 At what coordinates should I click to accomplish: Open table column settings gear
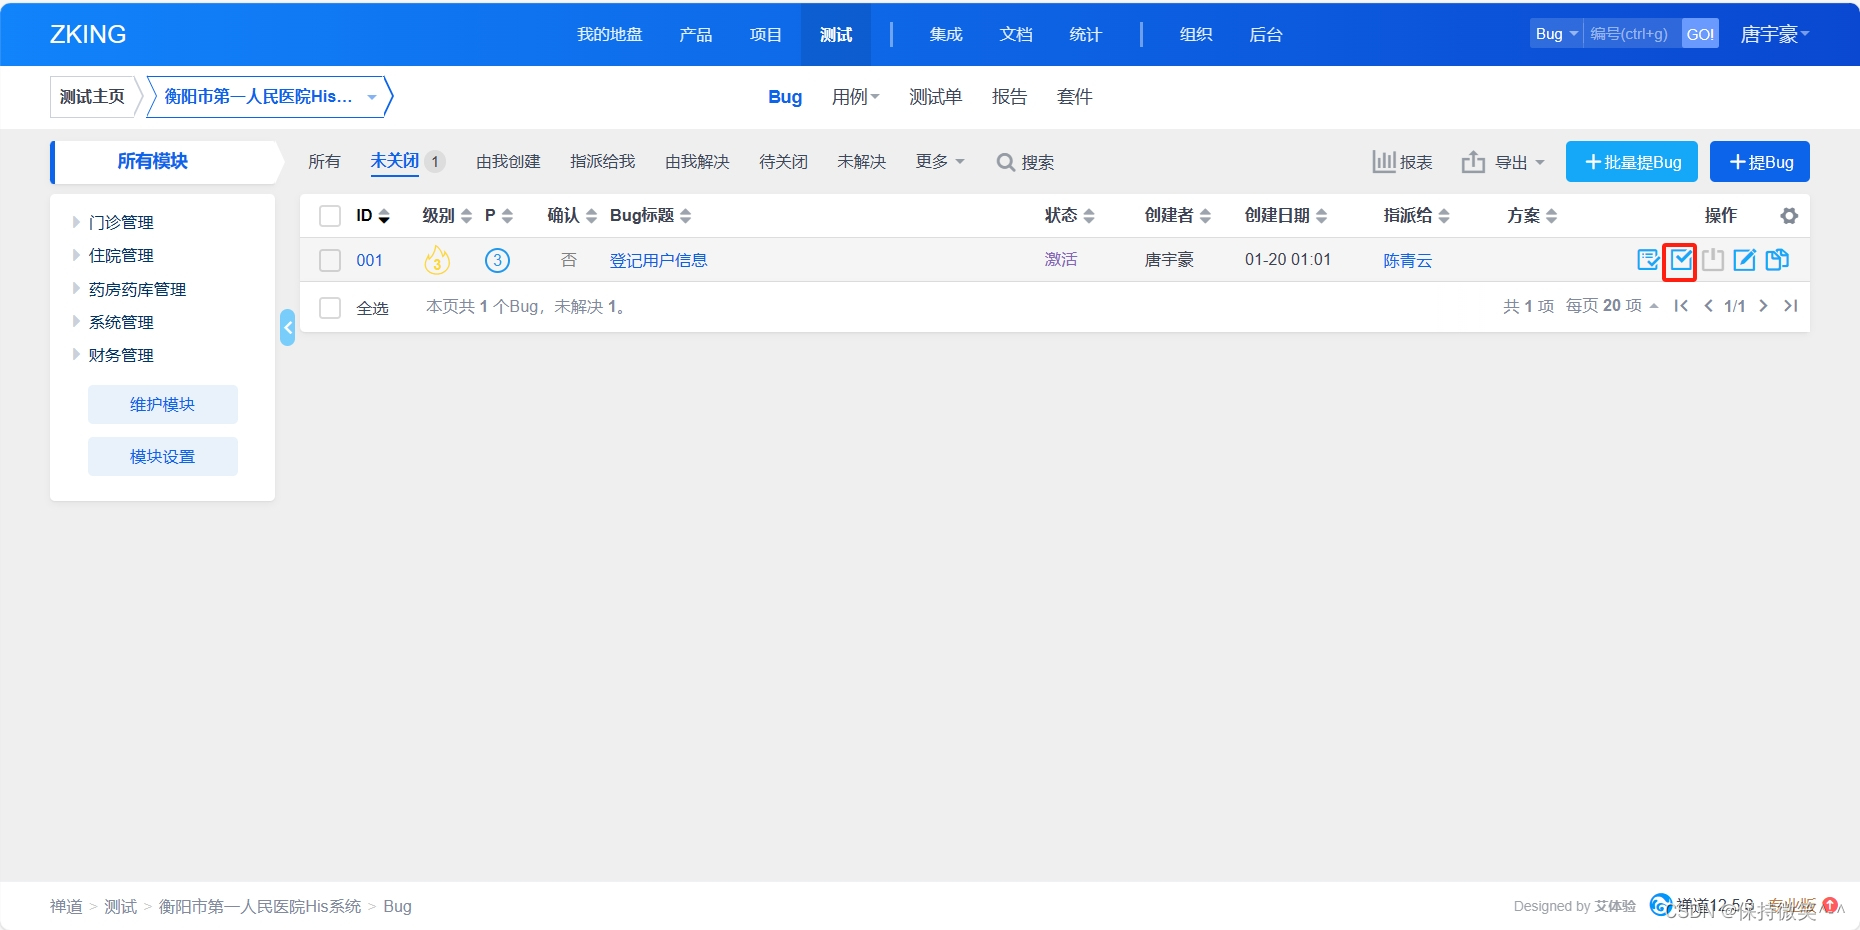1789,216
